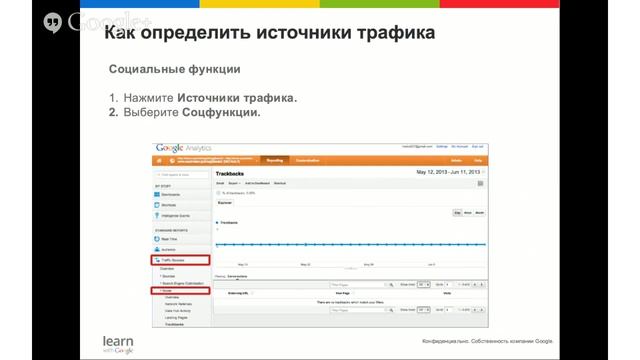Click the upper next page arrow
This screenshot has width=640, height=360.
(x=482, y=284)
